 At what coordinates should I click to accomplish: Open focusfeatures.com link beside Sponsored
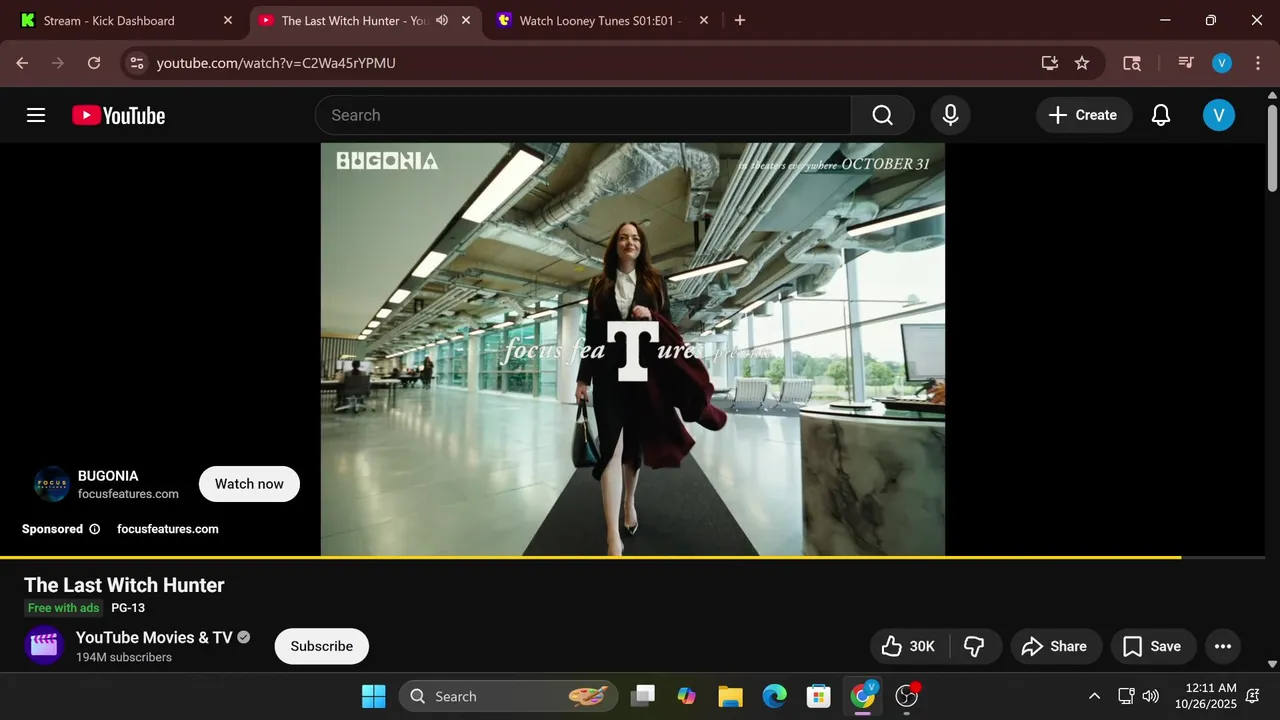(x=168, y=529)
